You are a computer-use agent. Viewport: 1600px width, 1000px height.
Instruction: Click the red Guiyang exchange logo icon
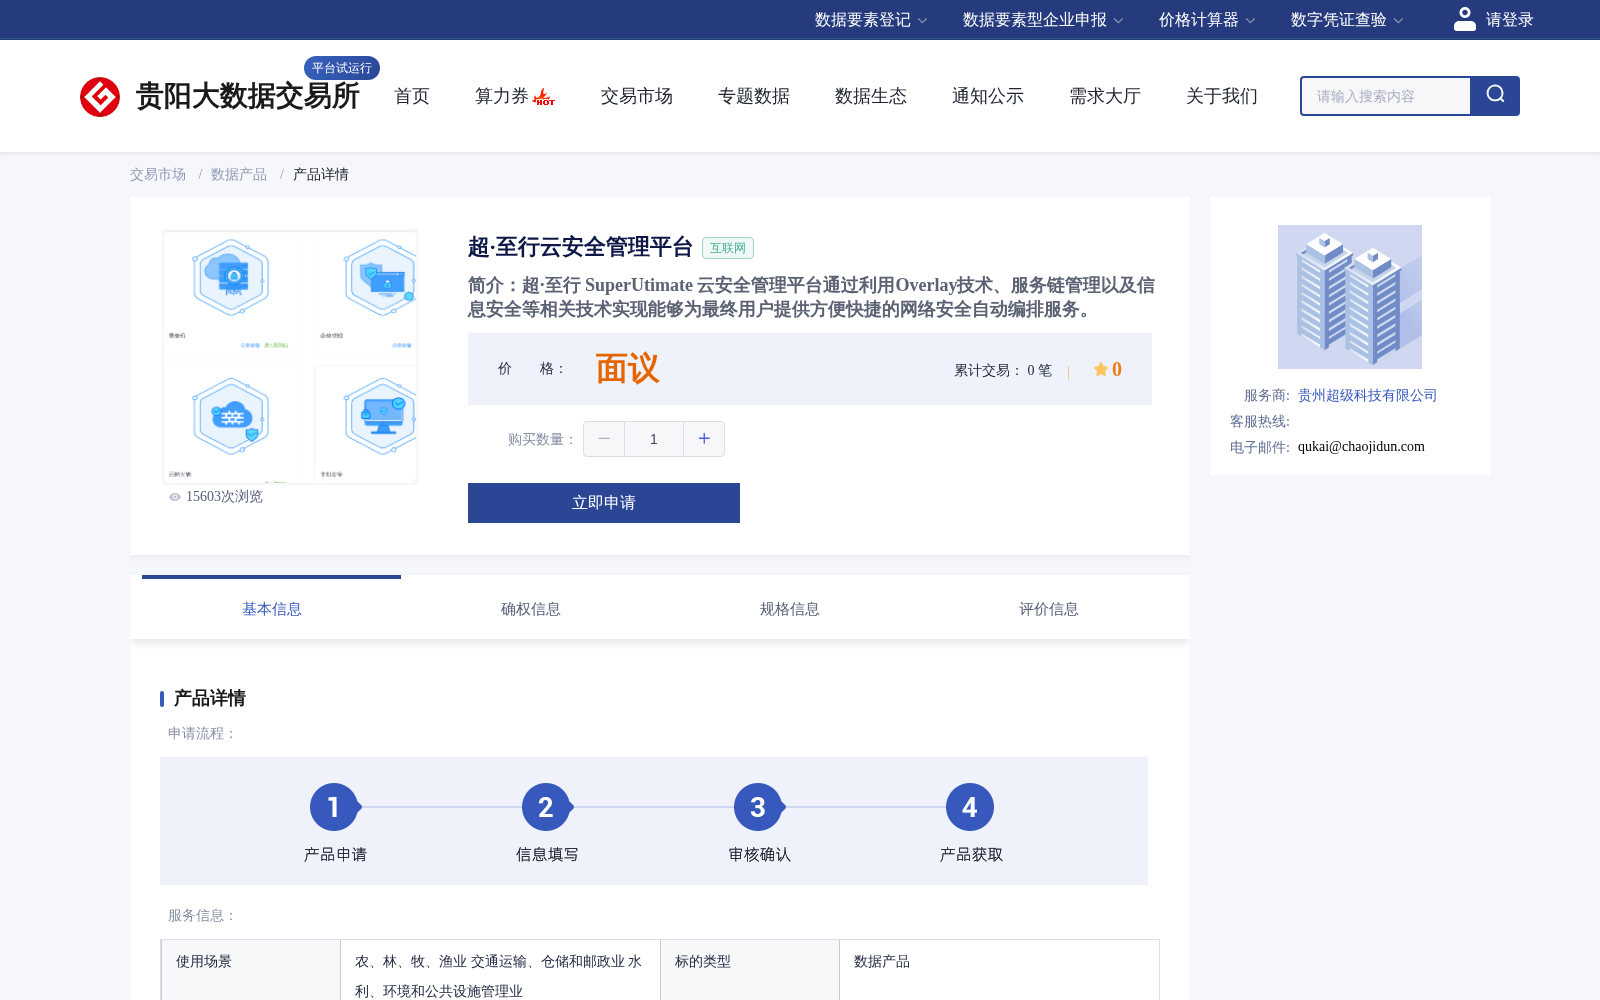pos(100,97)
